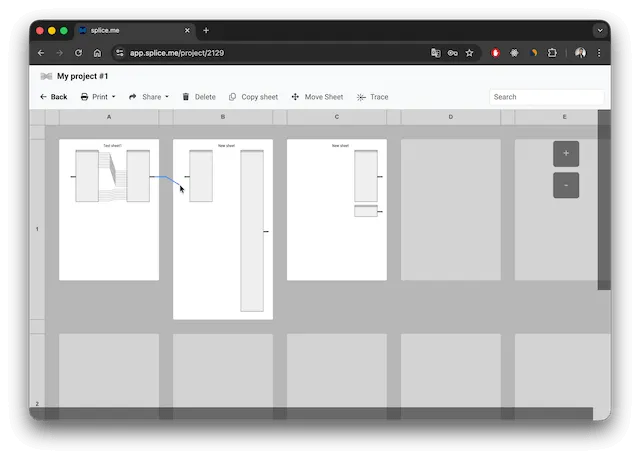Click the red extension icon in toolbar
The image size is (640, 459).
coord(496,53)
